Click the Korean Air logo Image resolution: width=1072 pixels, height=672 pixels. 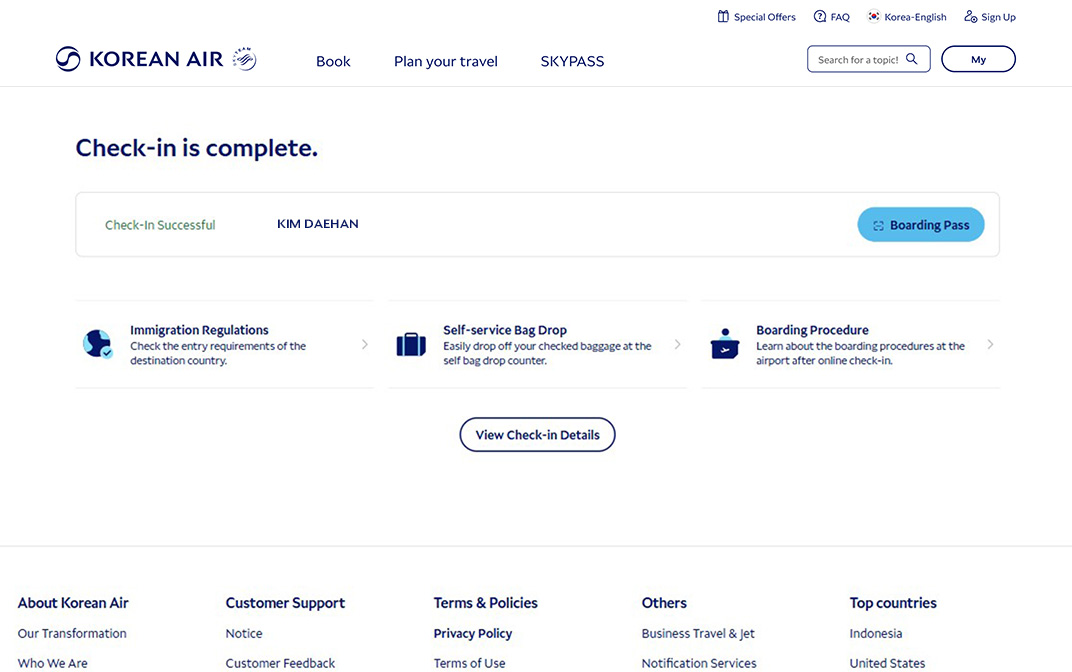pyautogui.click(x=139, y=59)
